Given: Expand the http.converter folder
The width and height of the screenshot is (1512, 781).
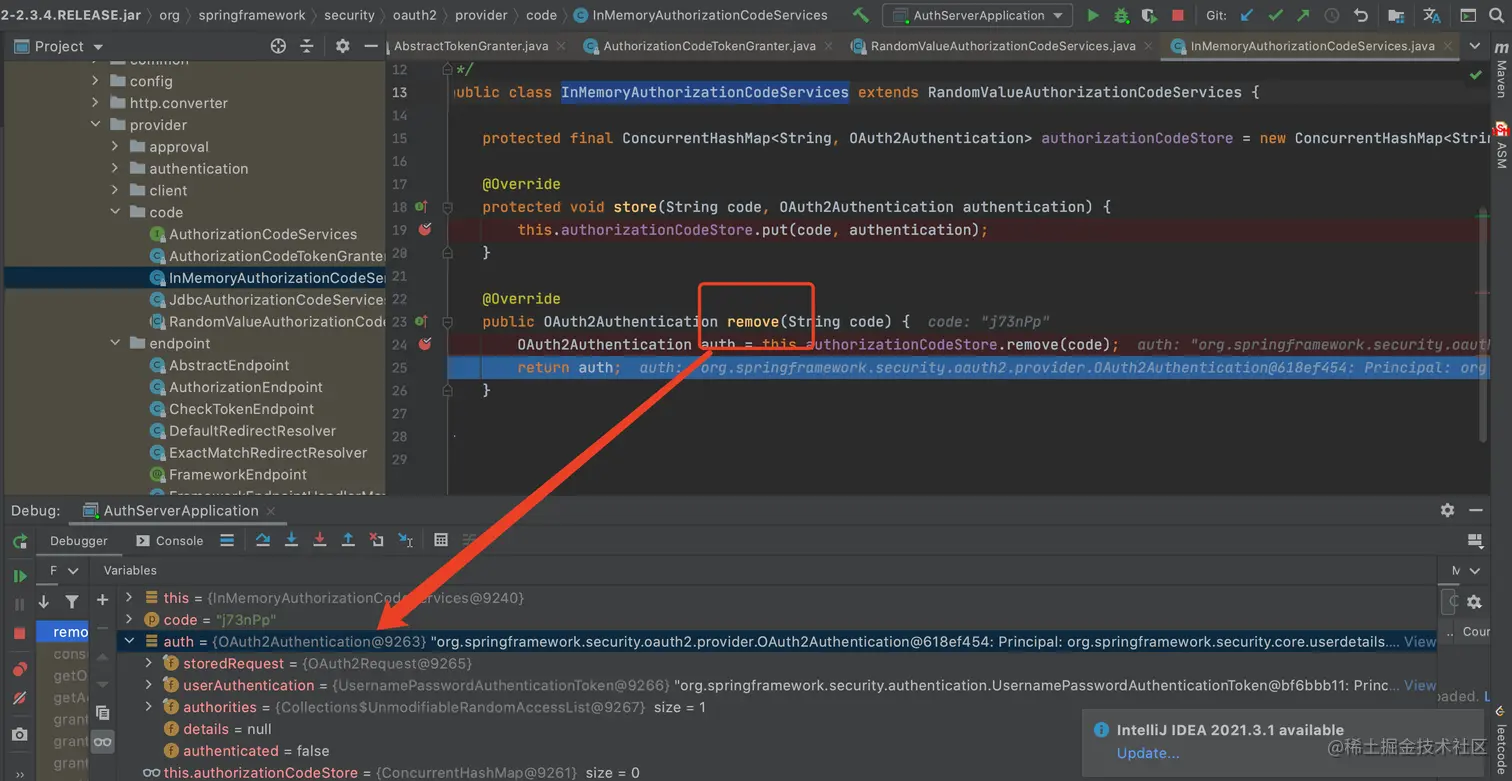Looking at the screenshot, I should [96, 103].
